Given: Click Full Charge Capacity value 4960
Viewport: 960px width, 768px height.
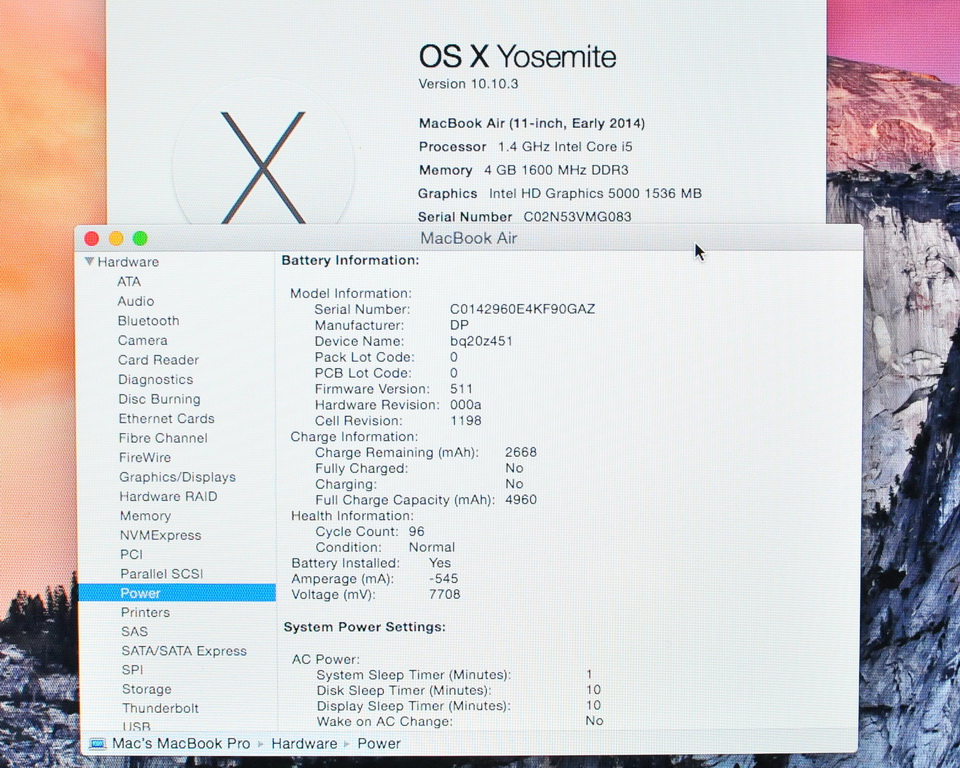Looking at the screenshot, I should click(521, 500).
